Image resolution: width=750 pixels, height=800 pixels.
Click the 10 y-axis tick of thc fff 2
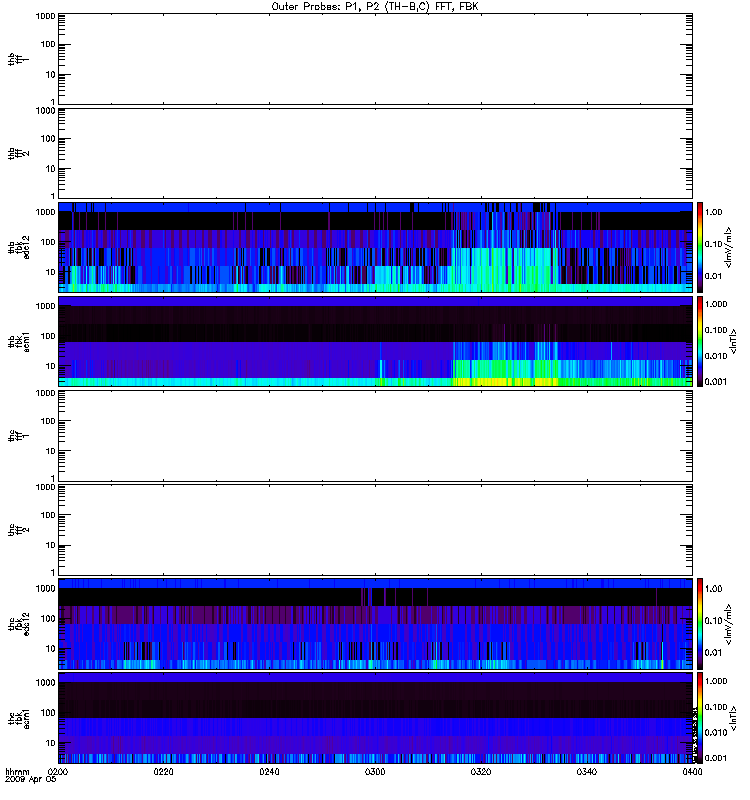click(x=51, y=545)
